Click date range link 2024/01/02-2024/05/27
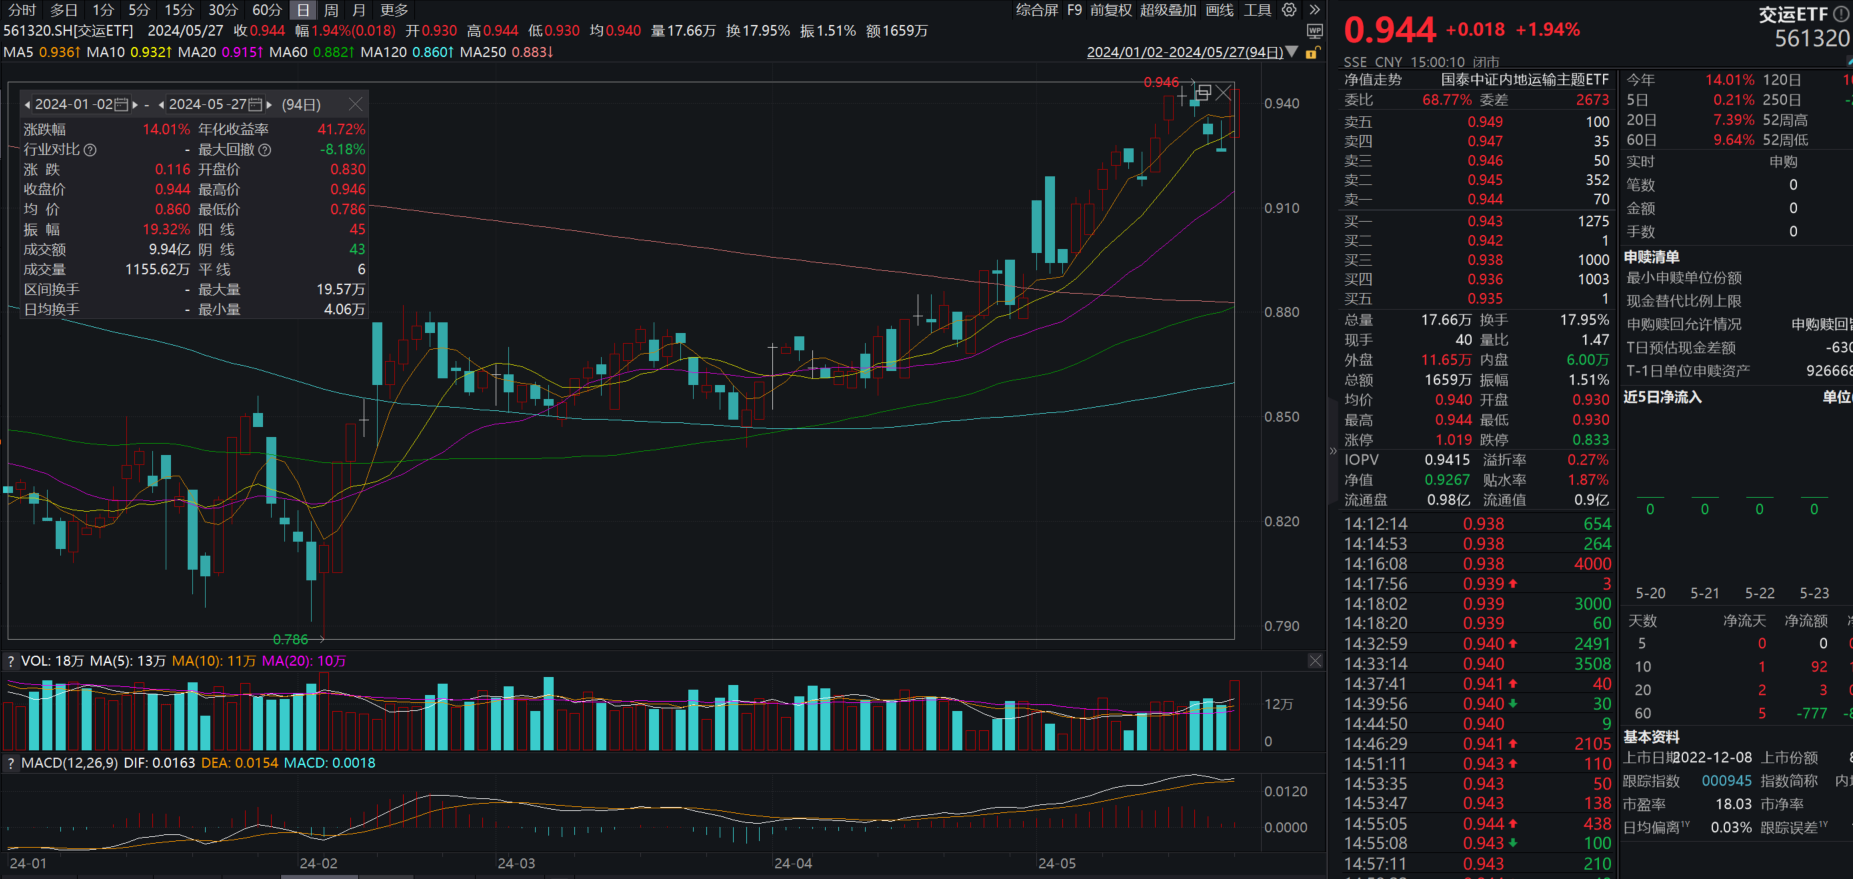Viewport: 1853px width, 879px height. (x=1184, y=52)
